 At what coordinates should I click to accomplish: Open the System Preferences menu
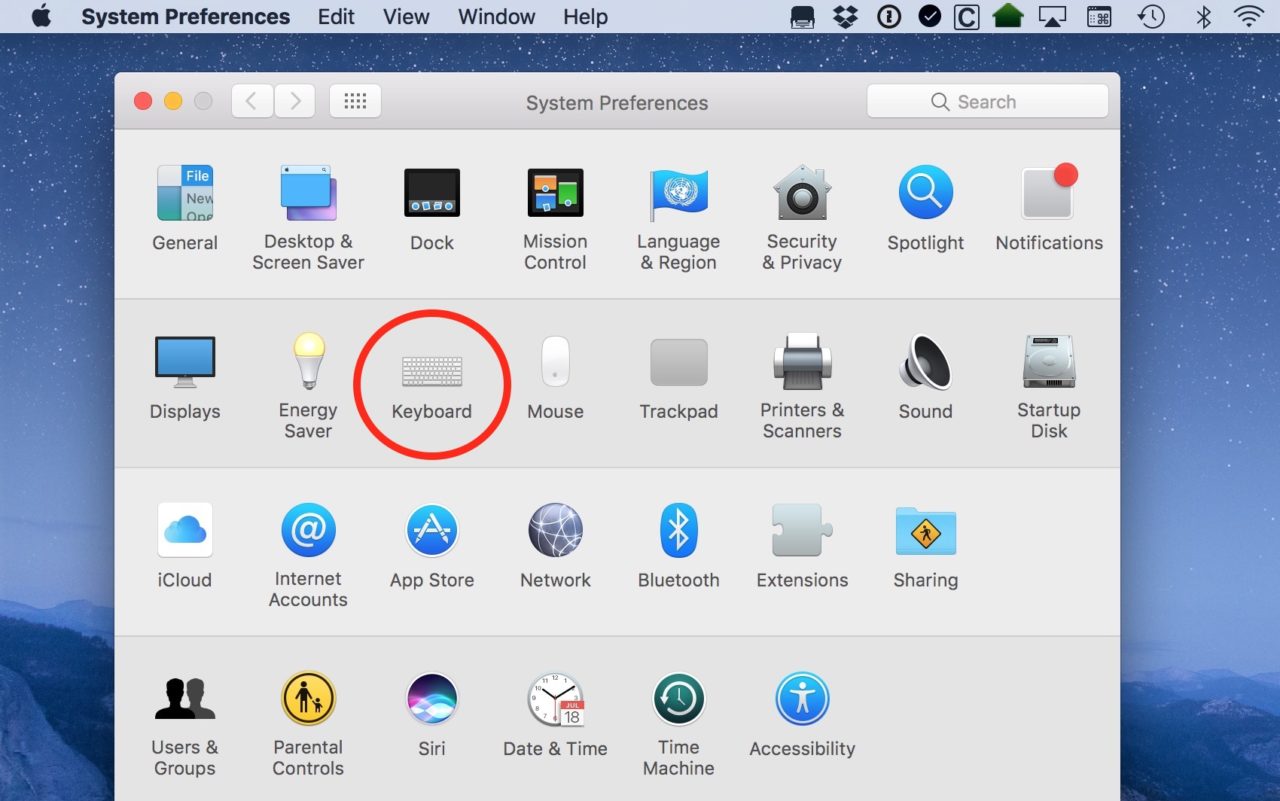tap(185, 17)
